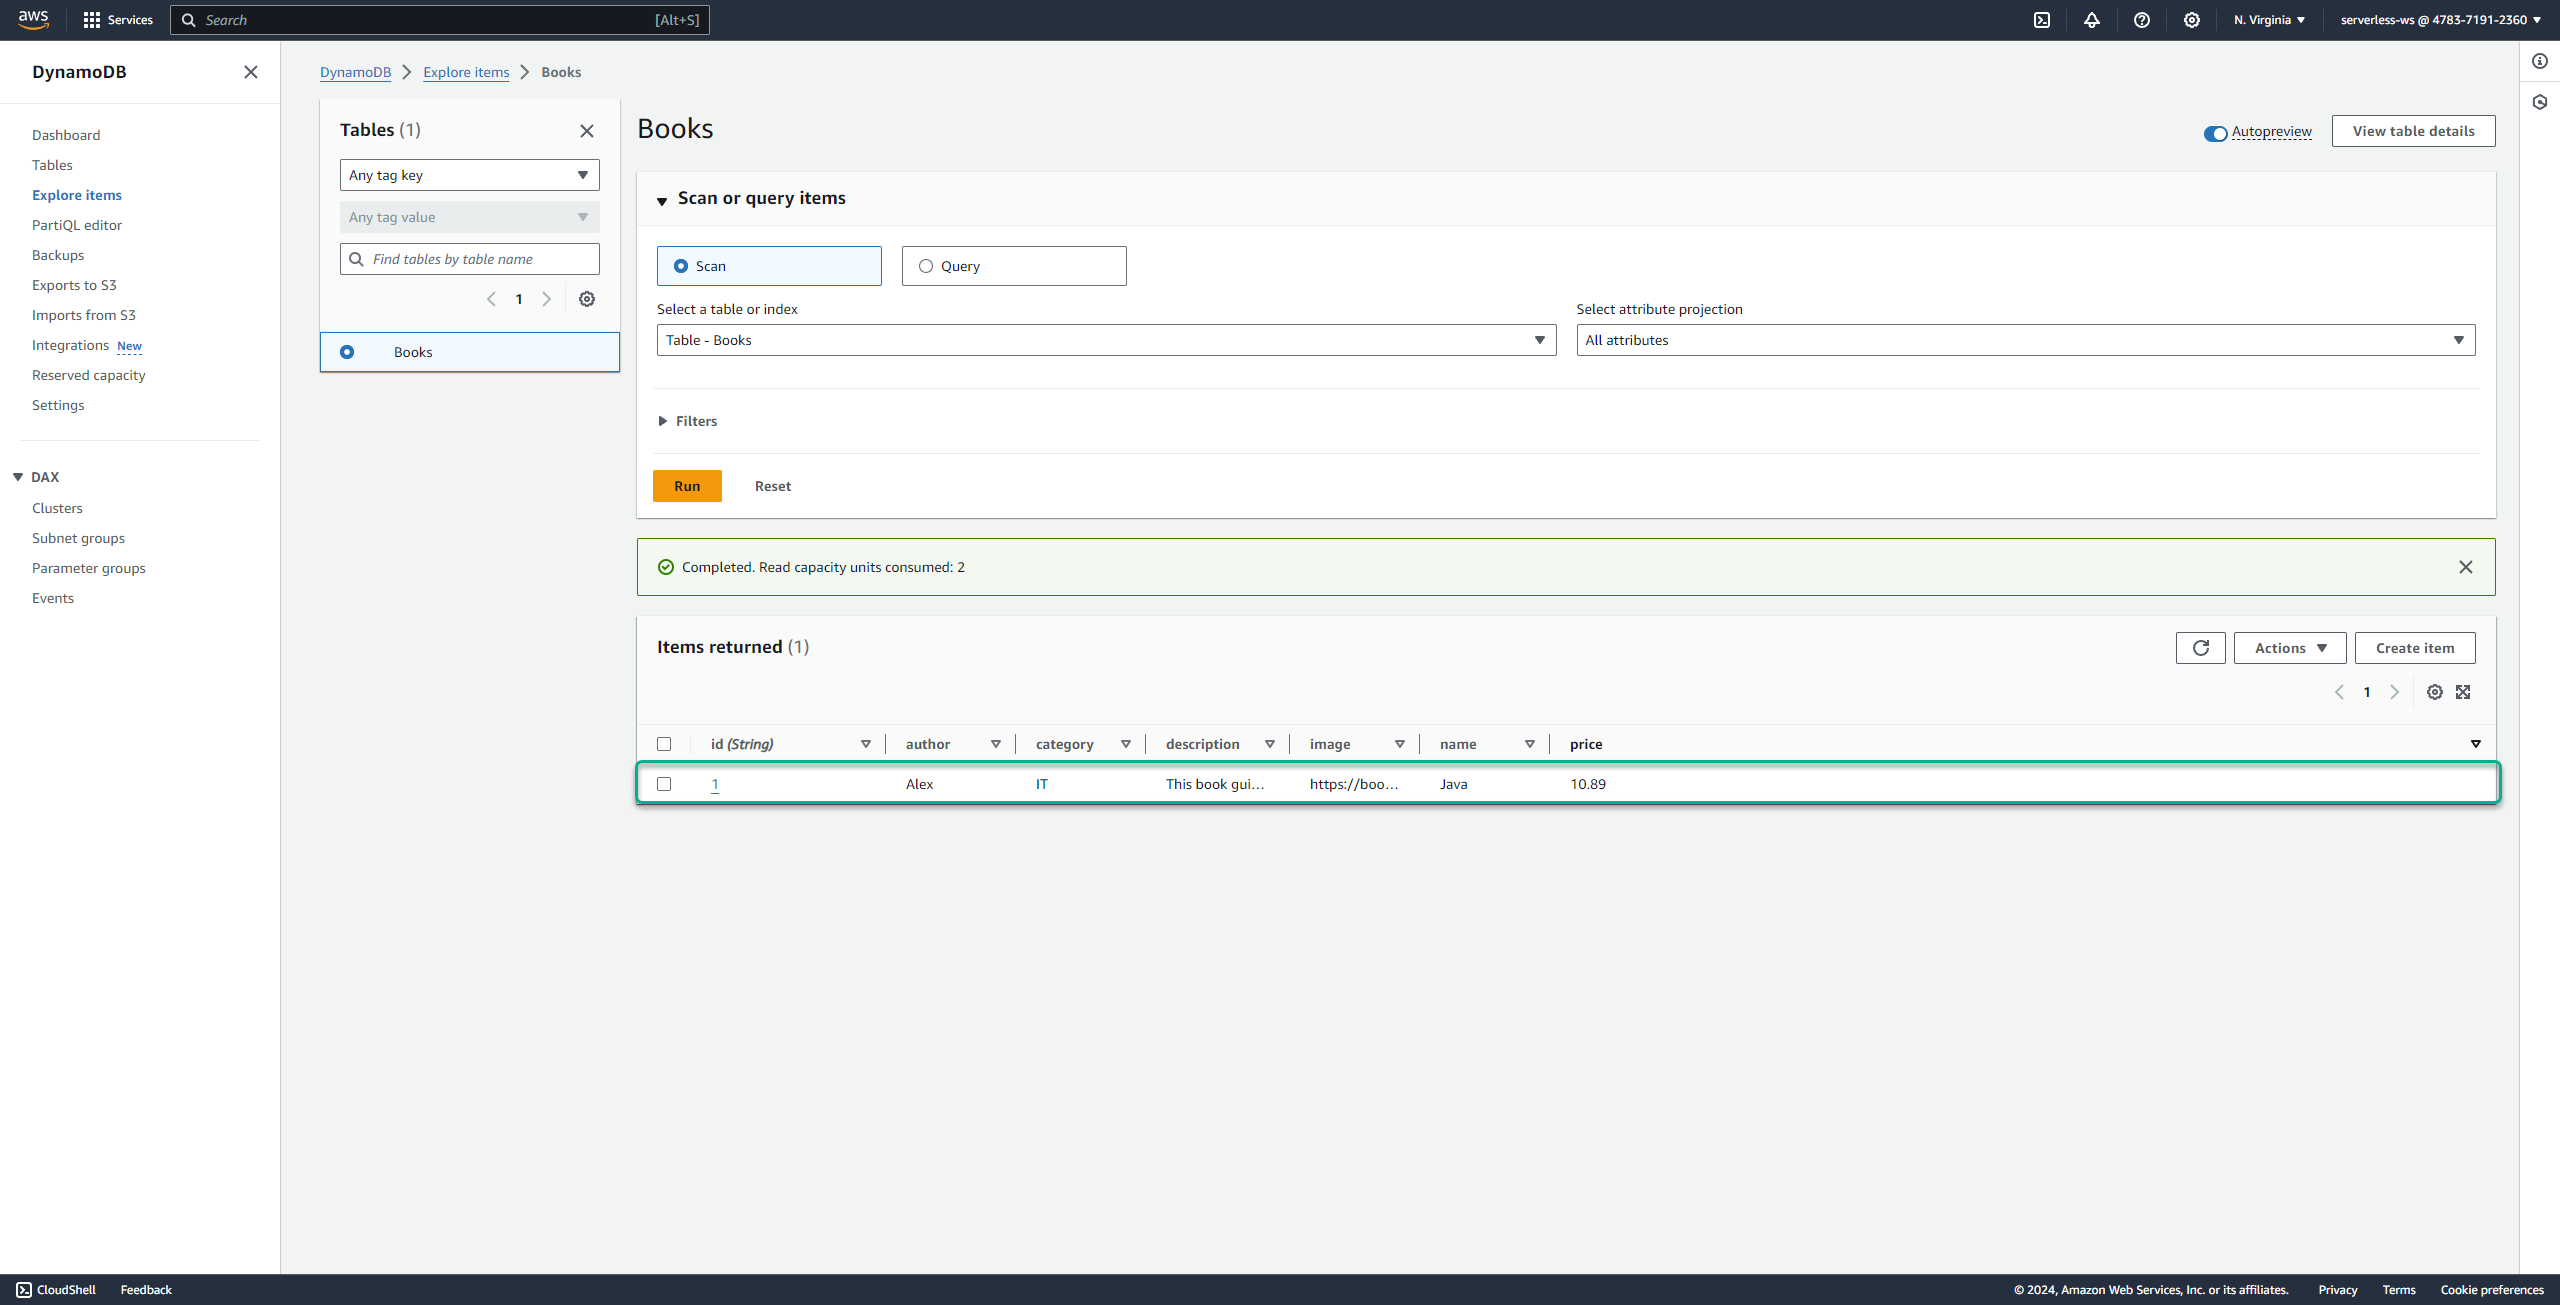The height and width of the screenshot is (1305, 2560).
Task: Sort by the description column arrow
Action: (x=1270, y=744)
